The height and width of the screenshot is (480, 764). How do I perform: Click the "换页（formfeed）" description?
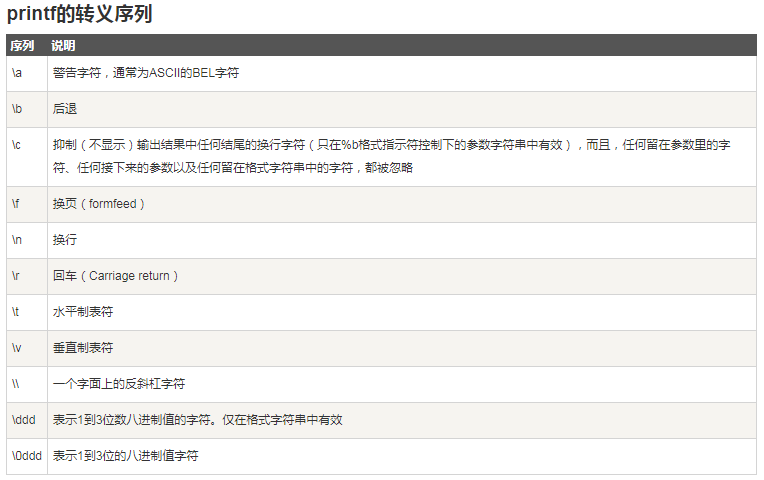pos(99,204)
